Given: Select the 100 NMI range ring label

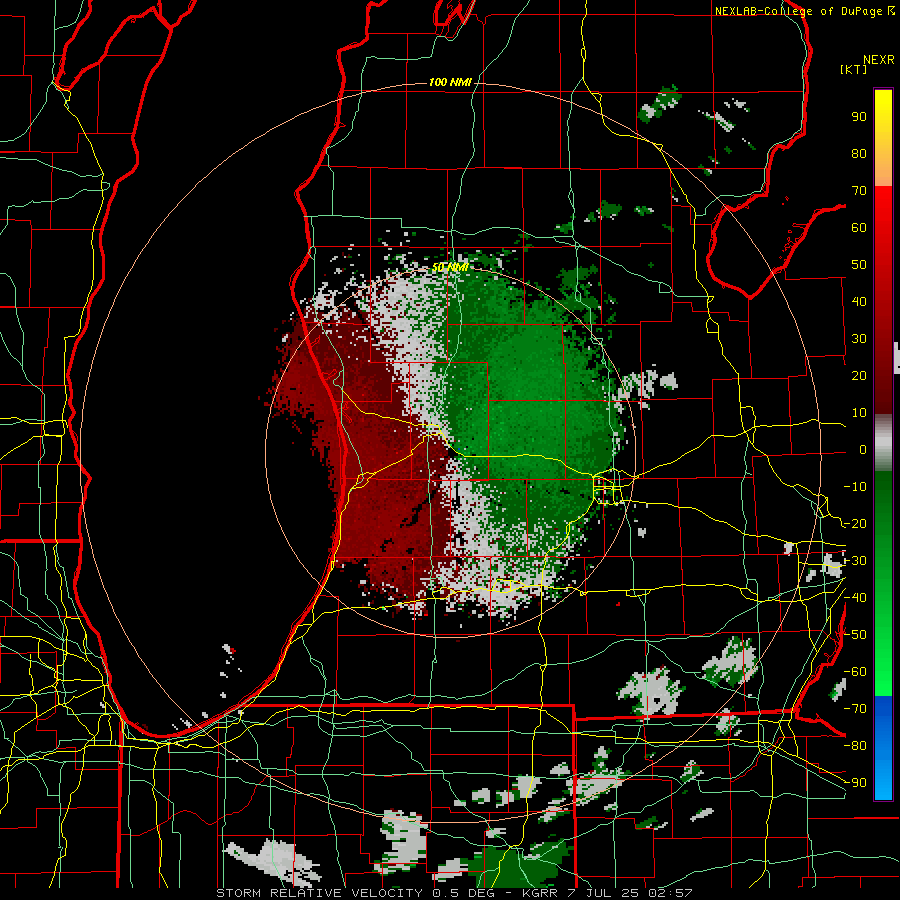Looking at the screenshot, I should [451, 82].
